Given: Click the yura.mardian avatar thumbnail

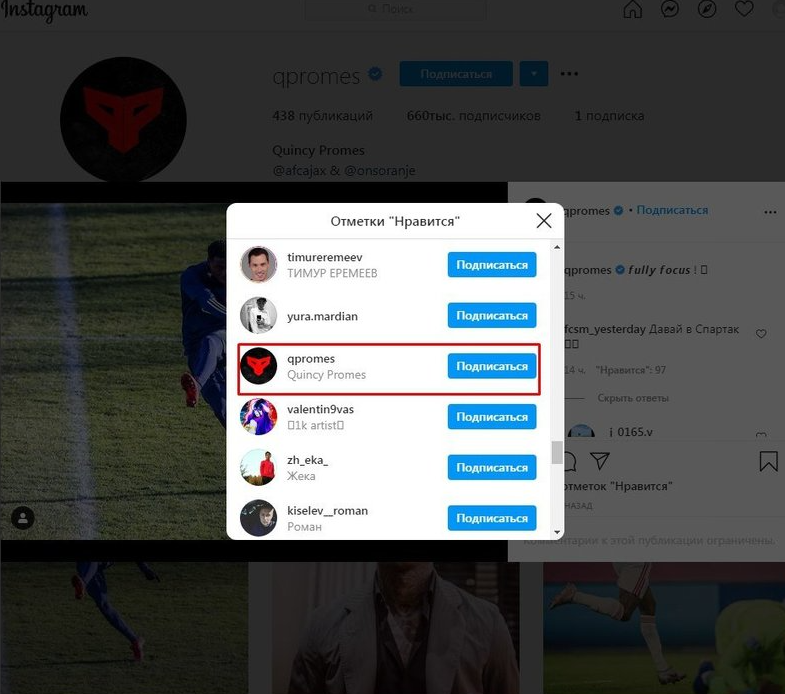Looking at the screenshot, I should click(x=258, y=316).
